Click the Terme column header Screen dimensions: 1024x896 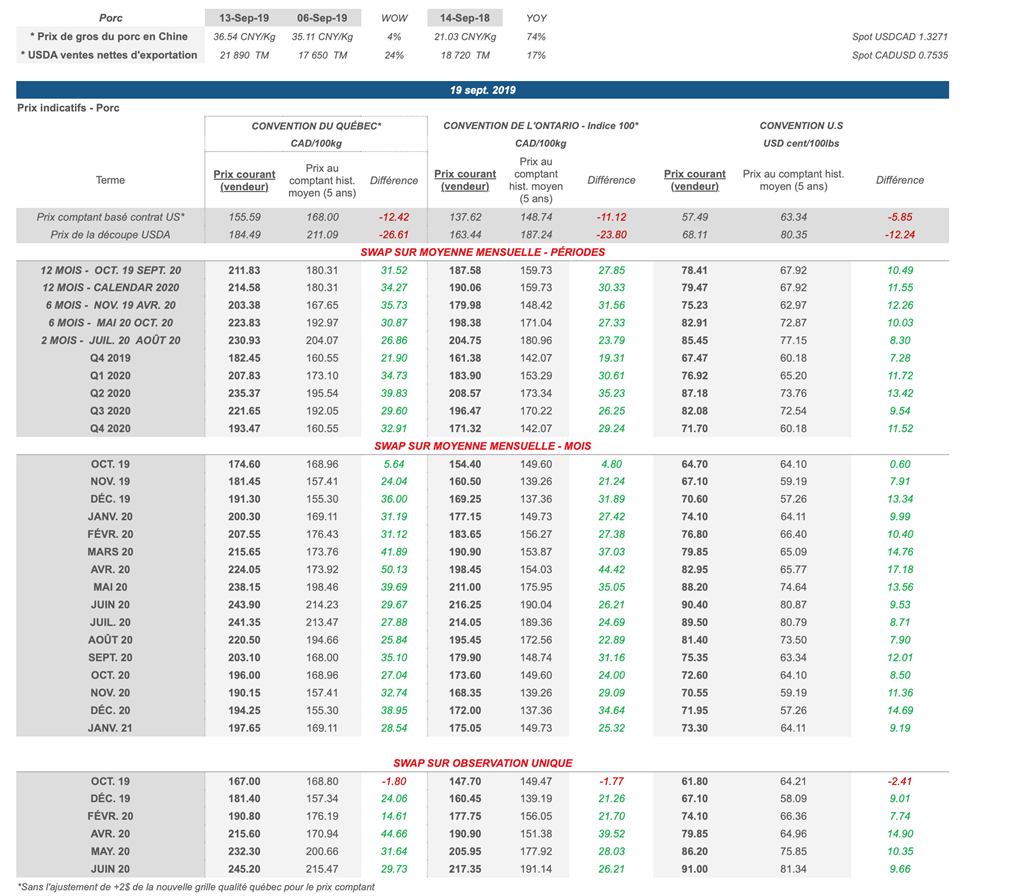[110, 180]
